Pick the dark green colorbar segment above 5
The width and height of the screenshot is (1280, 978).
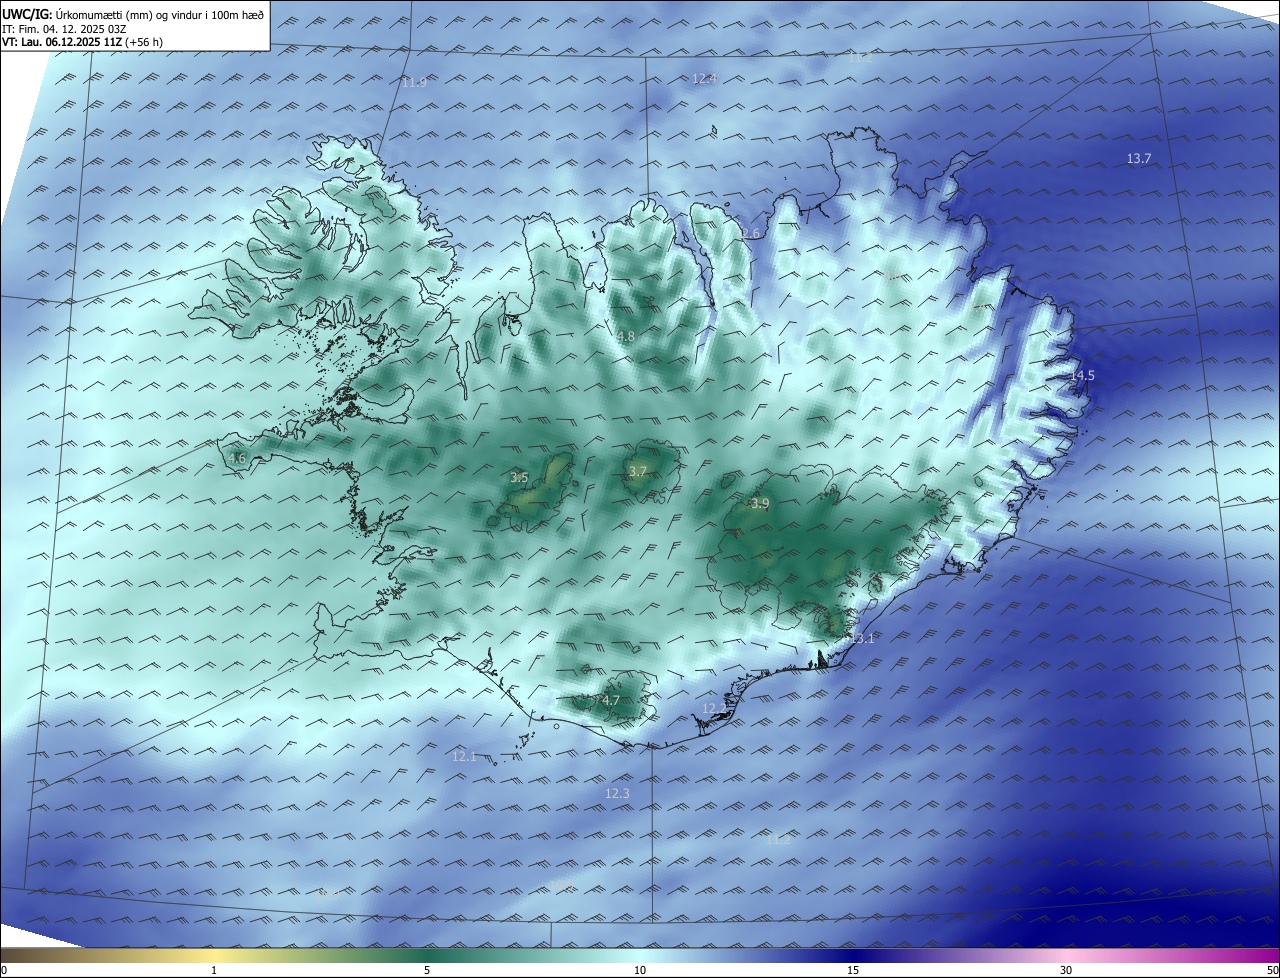coord(427,955)
